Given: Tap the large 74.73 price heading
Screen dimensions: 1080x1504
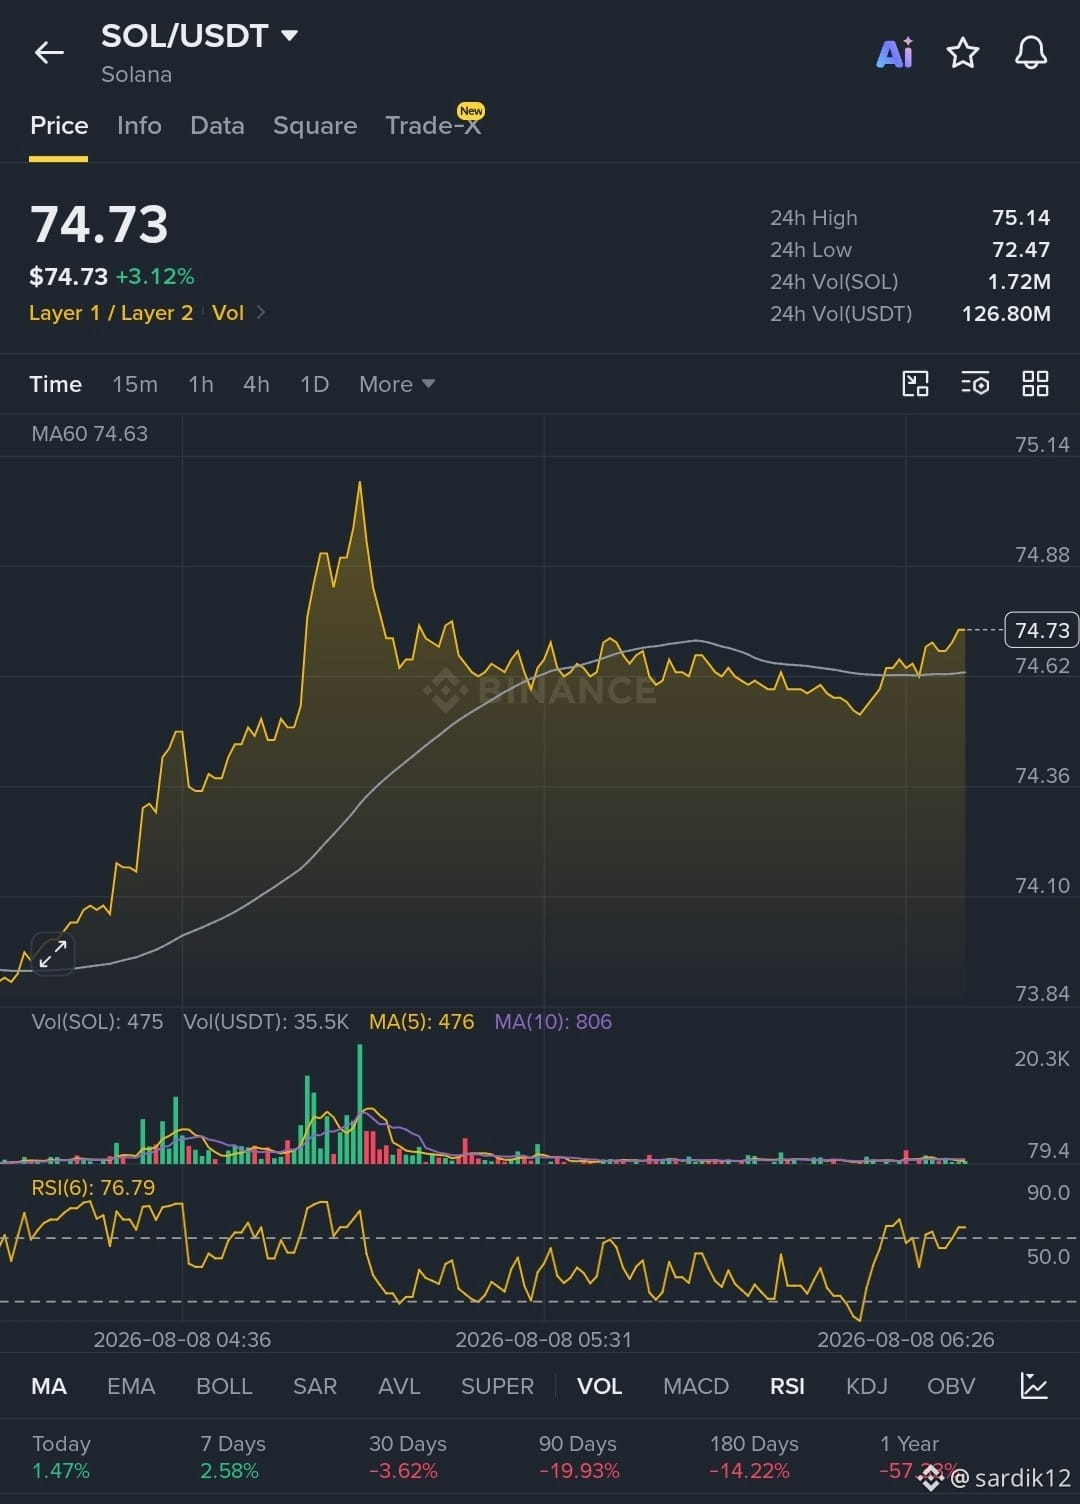Looking at the screenshot, I should [99, 224].
